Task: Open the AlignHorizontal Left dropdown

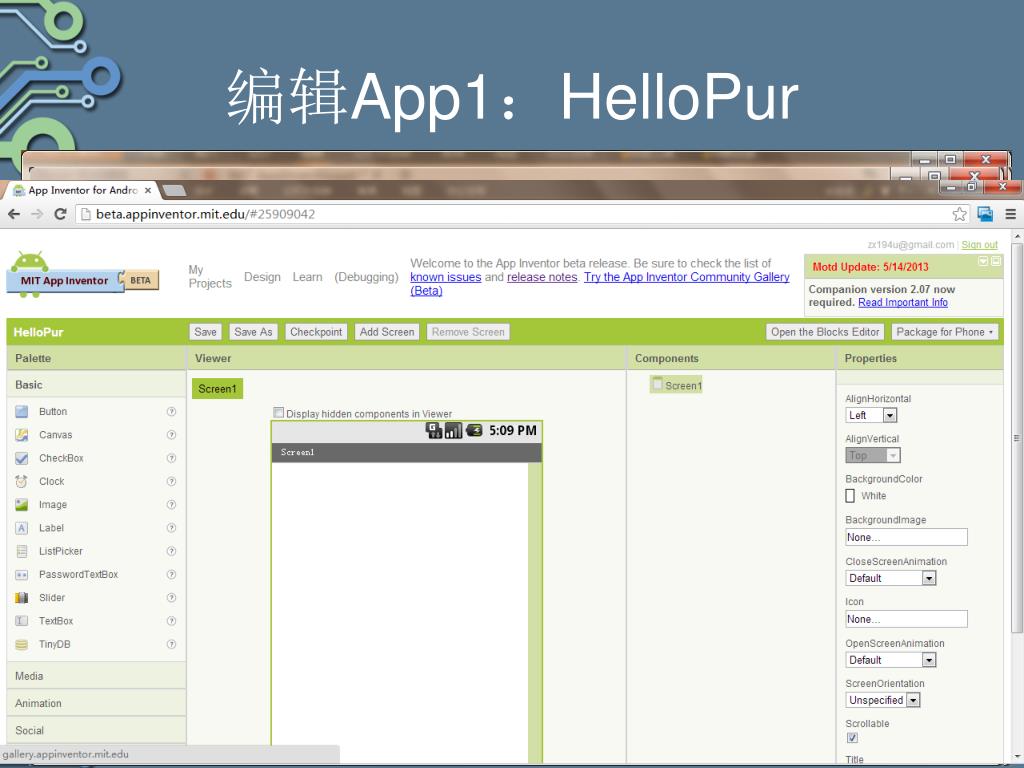Action: pos(871,415)
